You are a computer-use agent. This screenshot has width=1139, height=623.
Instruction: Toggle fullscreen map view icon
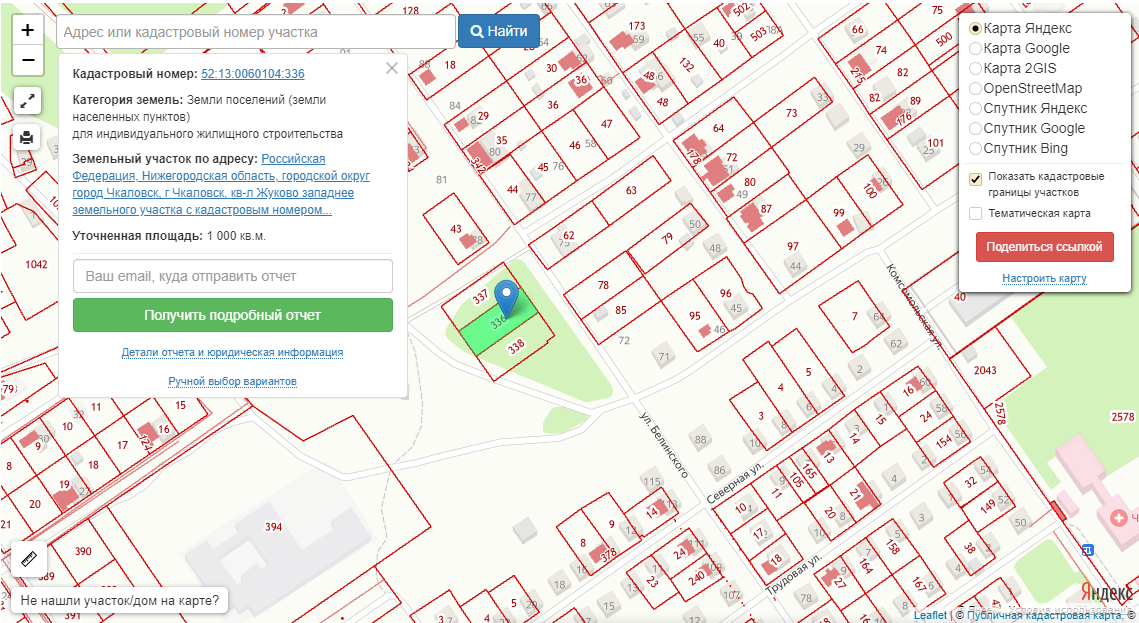pos(27,101)
